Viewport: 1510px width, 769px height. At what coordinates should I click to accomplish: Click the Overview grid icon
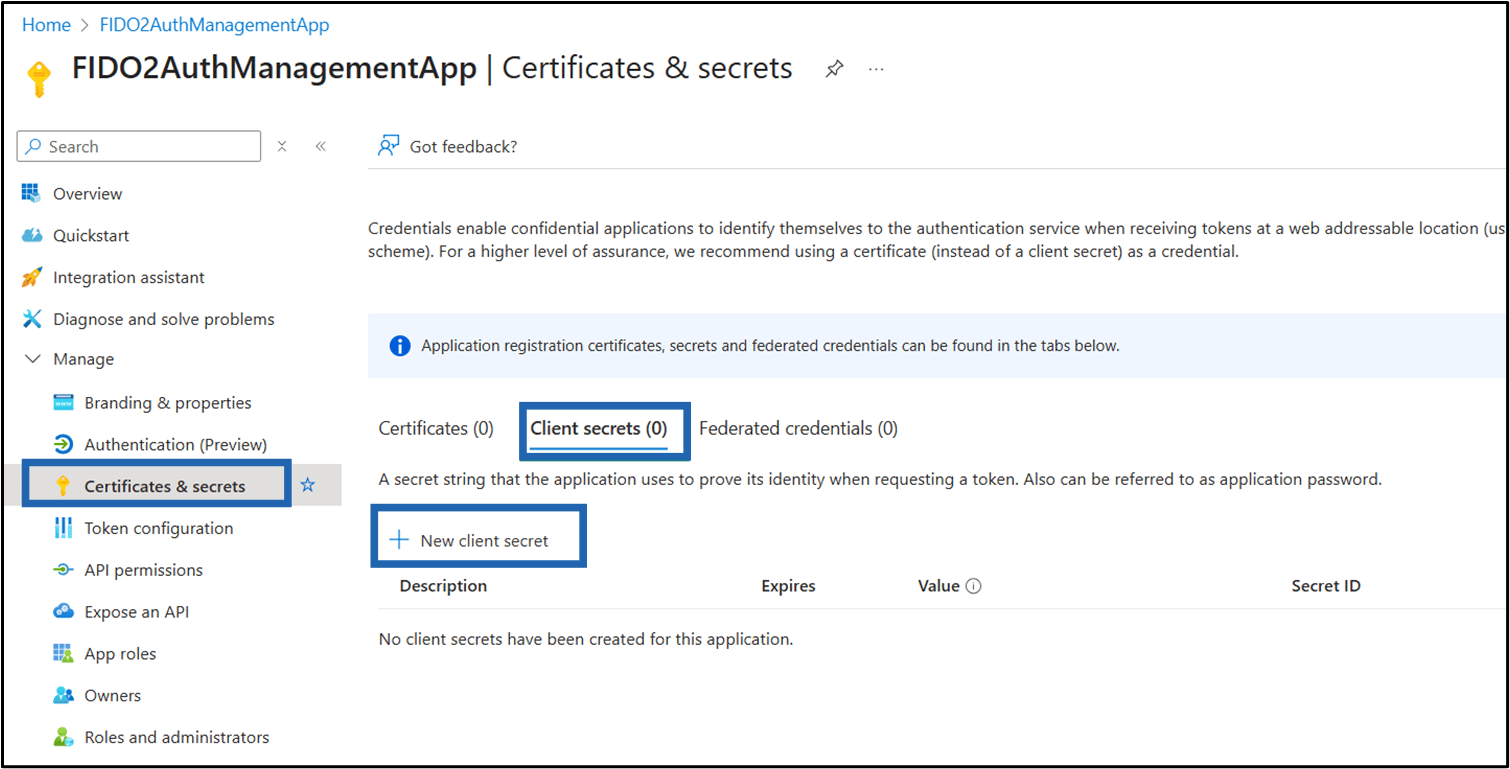[x=32, y=193]
